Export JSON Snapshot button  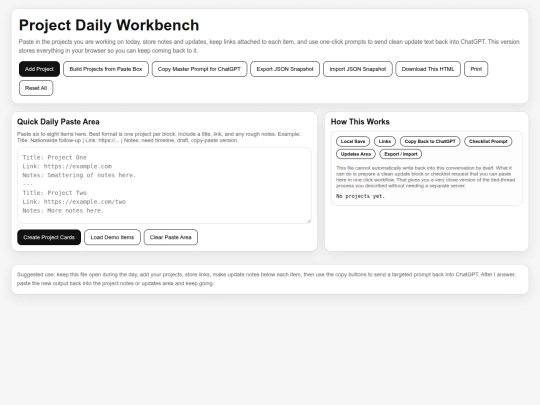(x=285, y=69)
